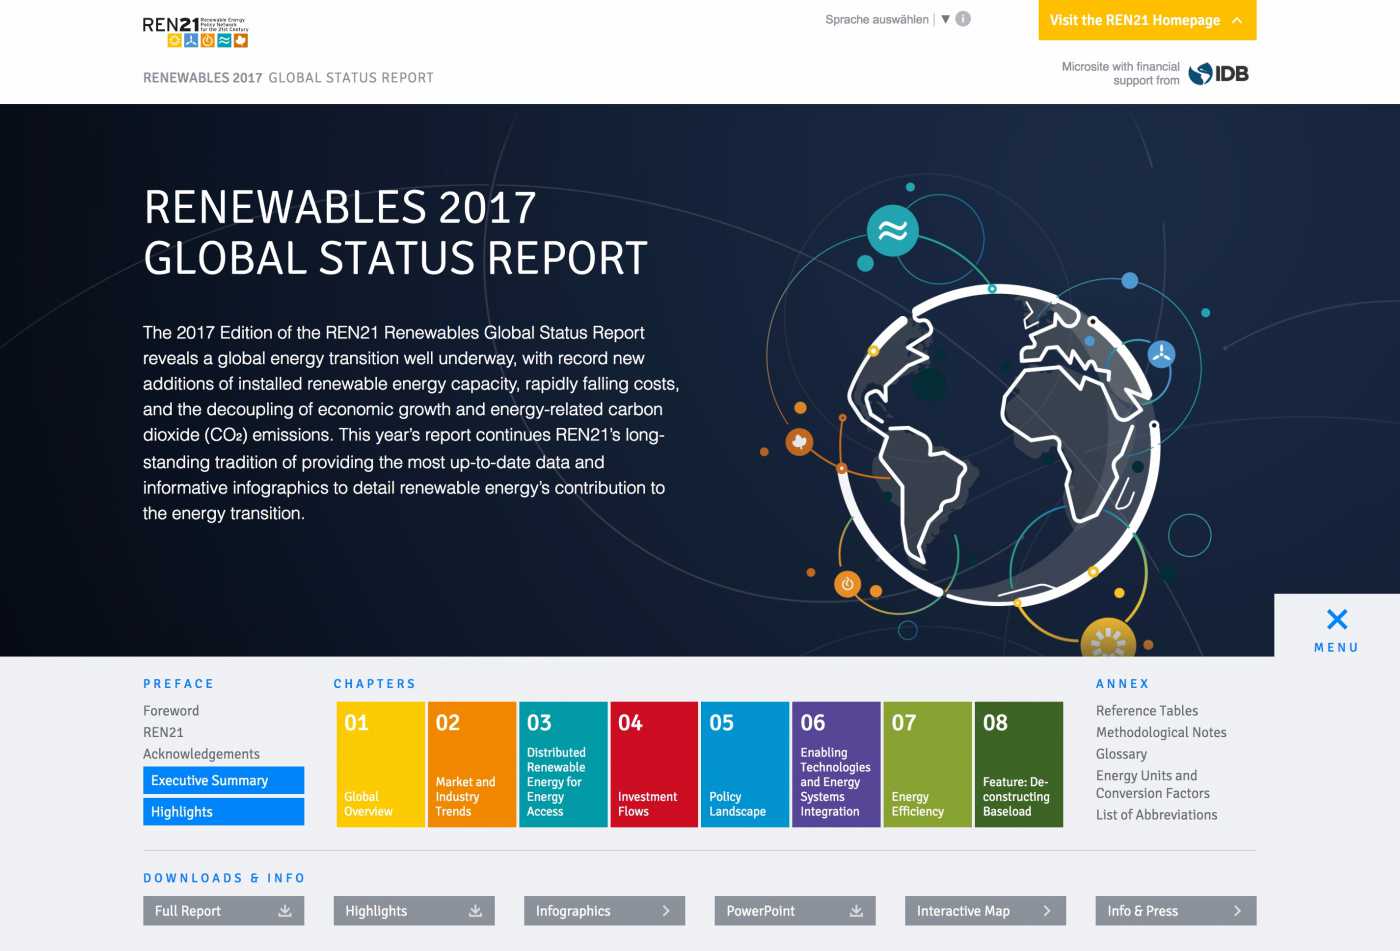1400x951 pixels.
Task: Open chapter 03 Distributed Renewable Energy
Action: [563, 764]
